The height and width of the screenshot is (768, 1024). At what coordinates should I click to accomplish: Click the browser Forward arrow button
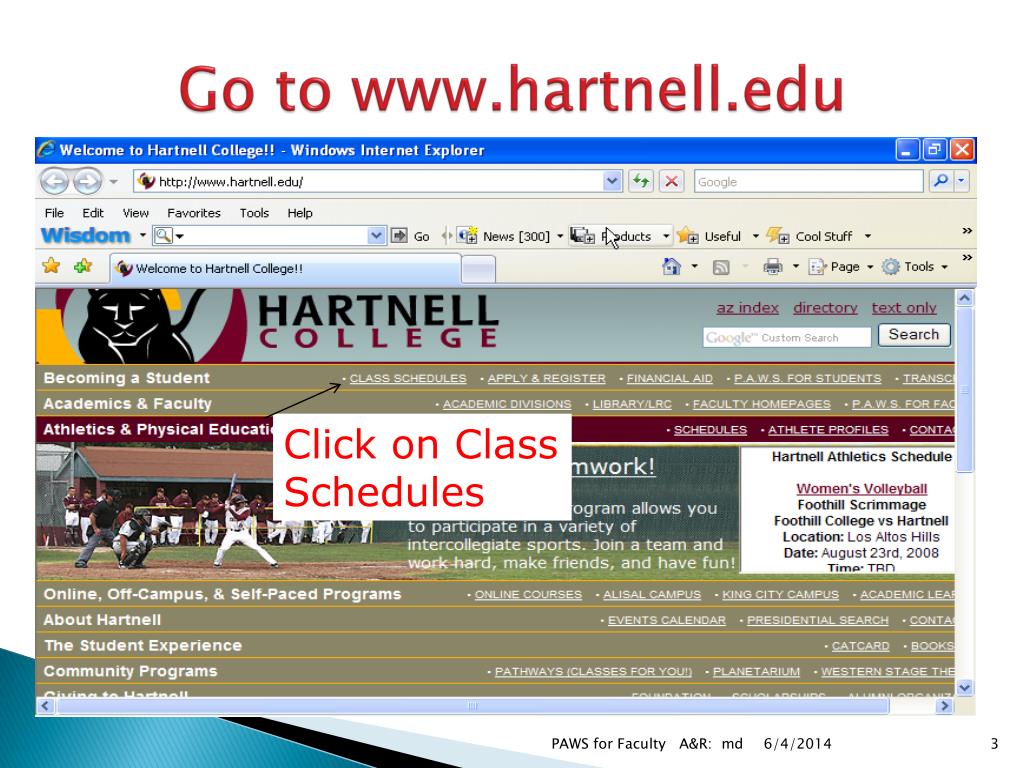[x=87, y=181]
